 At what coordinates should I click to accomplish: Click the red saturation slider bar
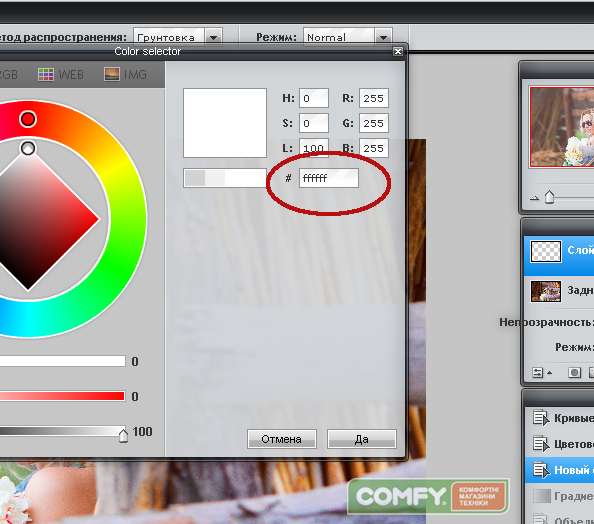tap(62, 396)
